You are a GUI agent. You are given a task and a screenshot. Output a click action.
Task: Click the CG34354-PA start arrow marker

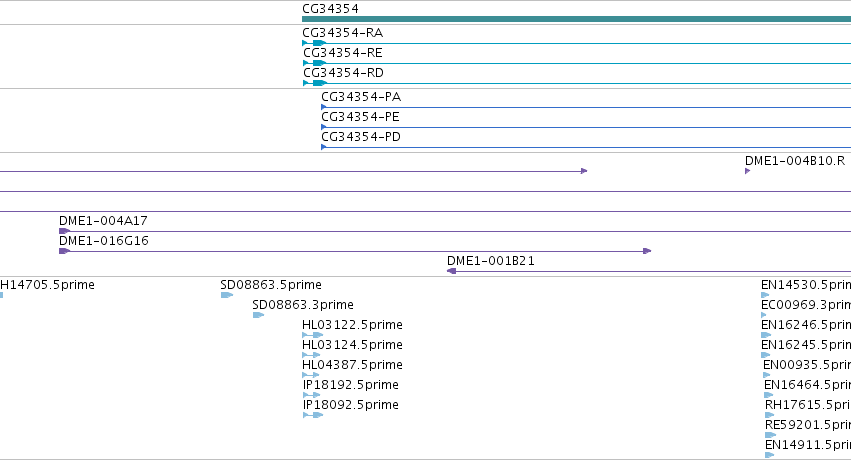[324, 107]
